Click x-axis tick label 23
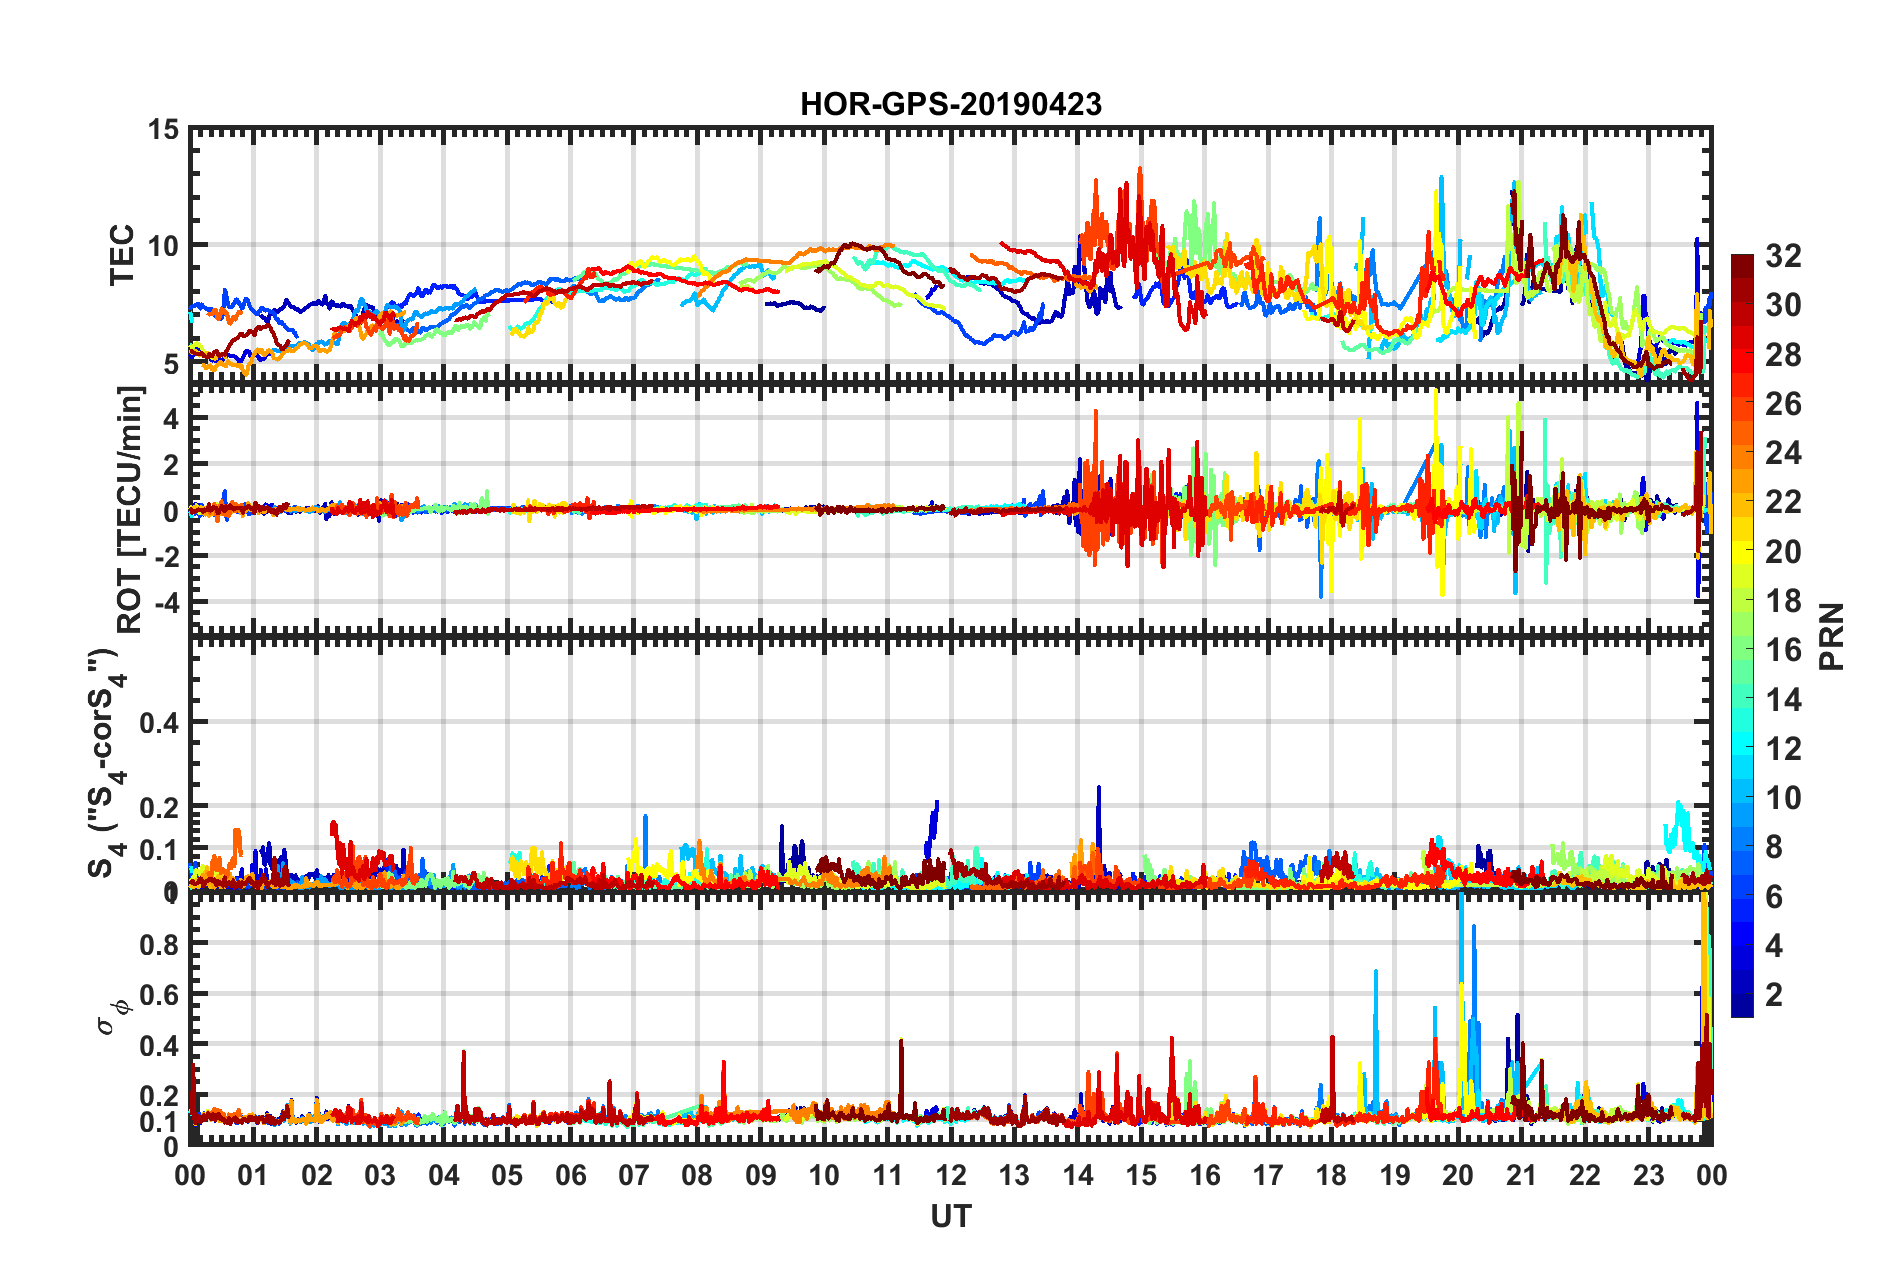This screenshot has width=1902, height=1272. [1648, 1175]
